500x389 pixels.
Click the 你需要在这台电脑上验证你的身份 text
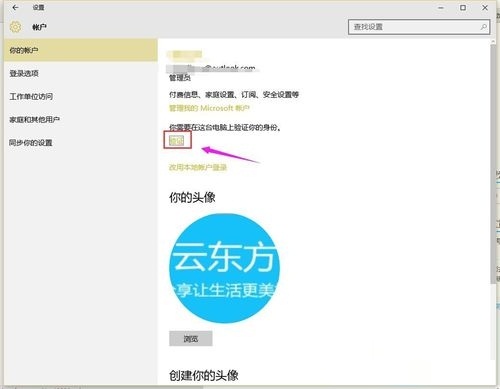coord(224,127)
